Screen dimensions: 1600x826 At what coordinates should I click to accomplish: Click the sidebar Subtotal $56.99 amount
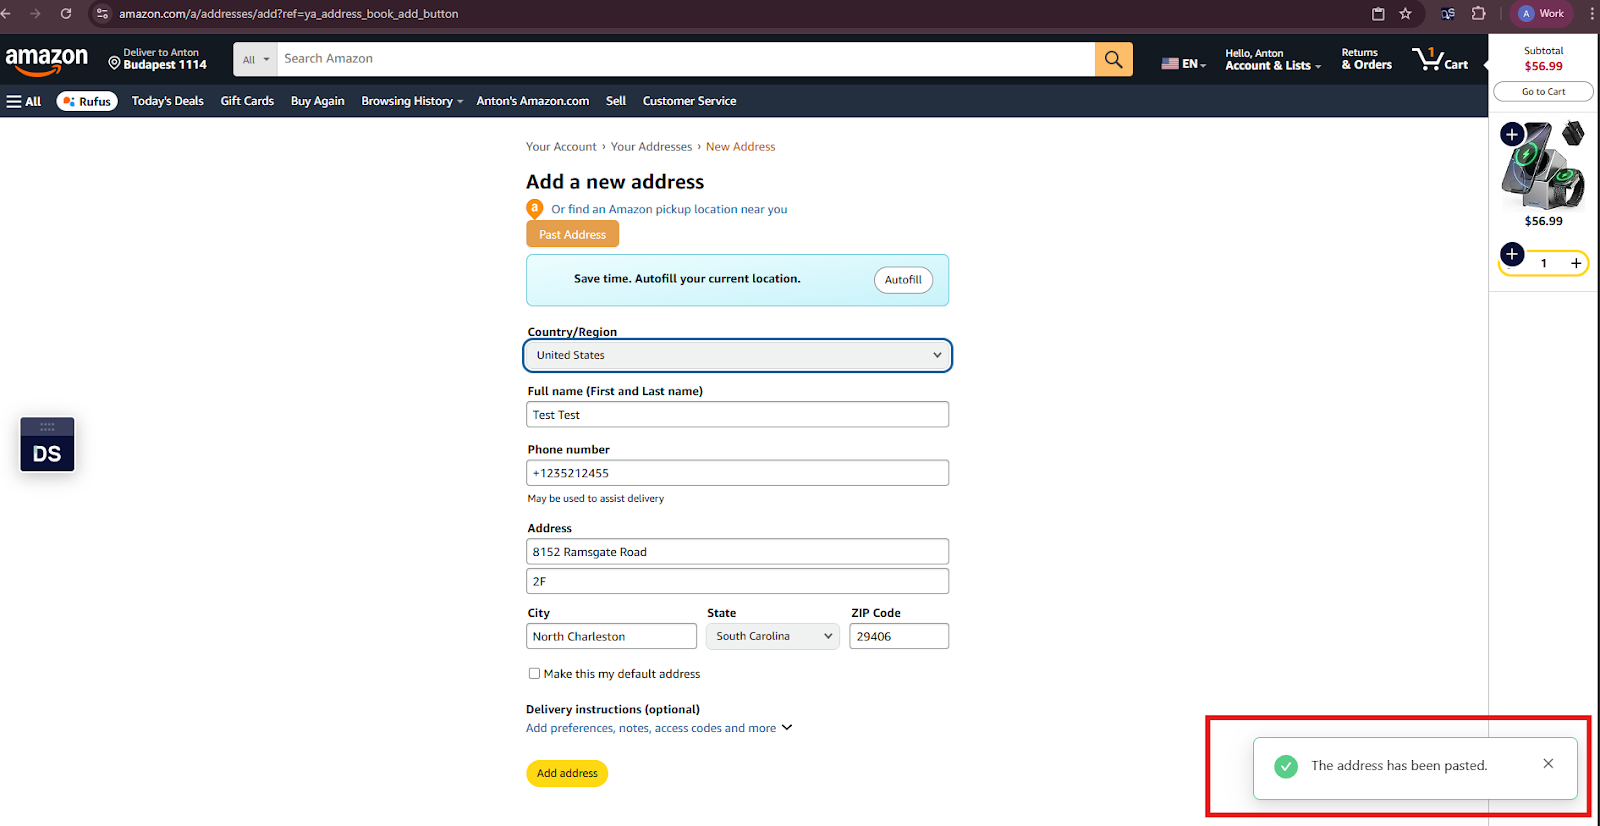click(x=1543, y=66)
